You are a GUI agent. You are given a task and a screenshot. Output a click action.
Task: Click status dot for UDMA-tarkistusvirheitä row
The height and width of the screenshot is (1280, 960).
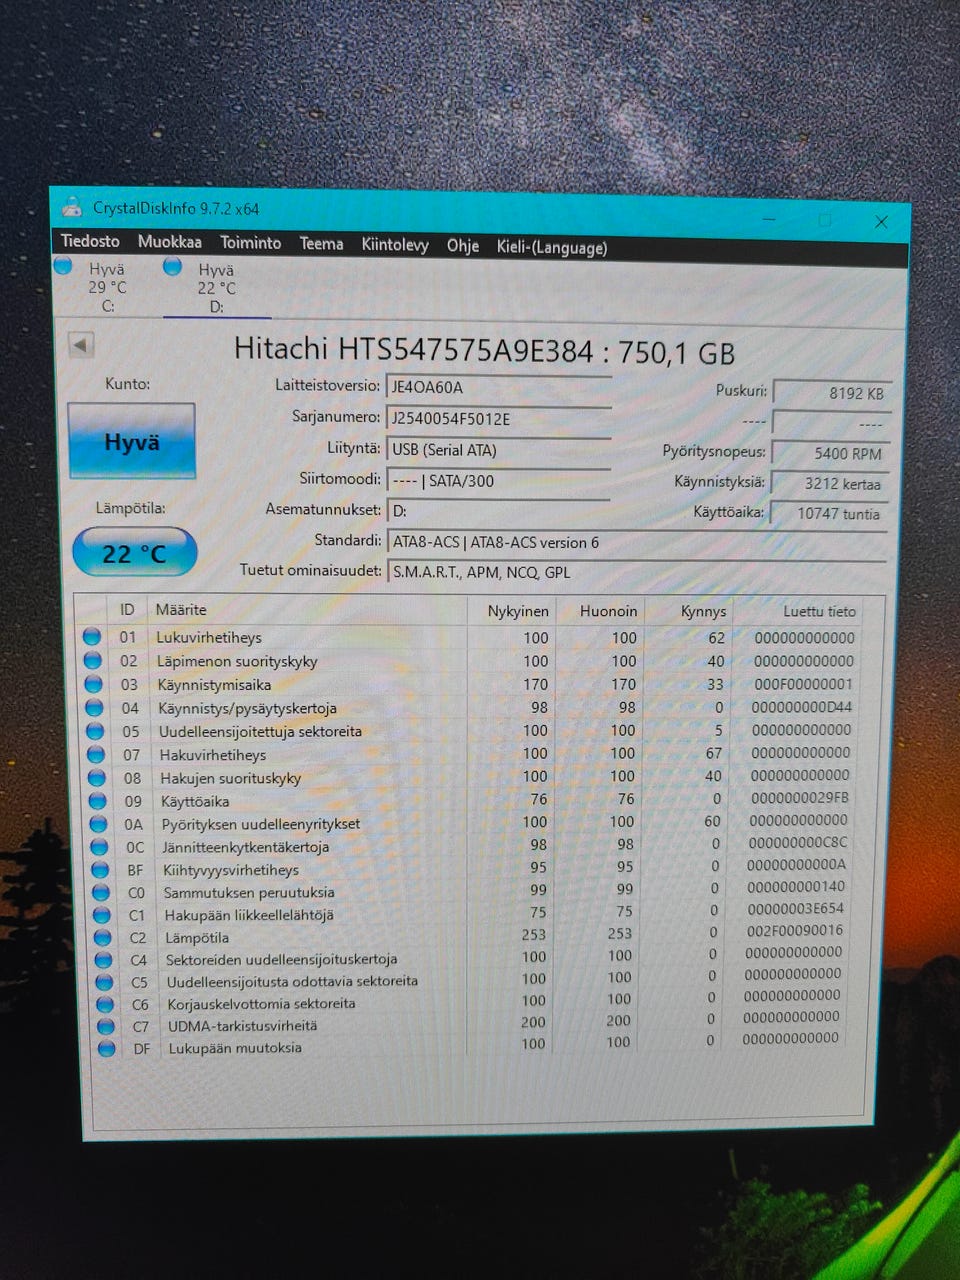tap(106, 1026)
